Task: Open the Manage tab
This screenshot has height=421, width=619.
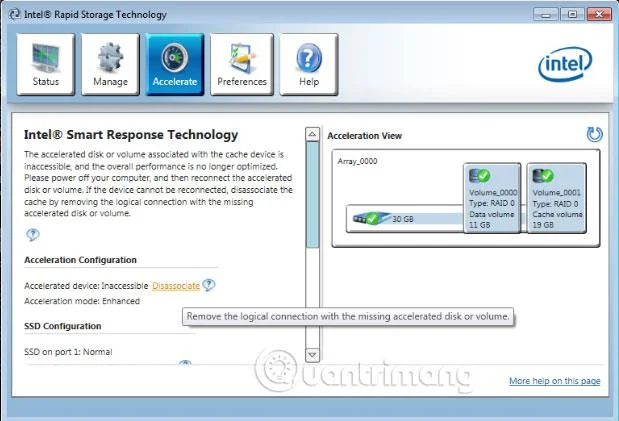Action: point(110,64)
